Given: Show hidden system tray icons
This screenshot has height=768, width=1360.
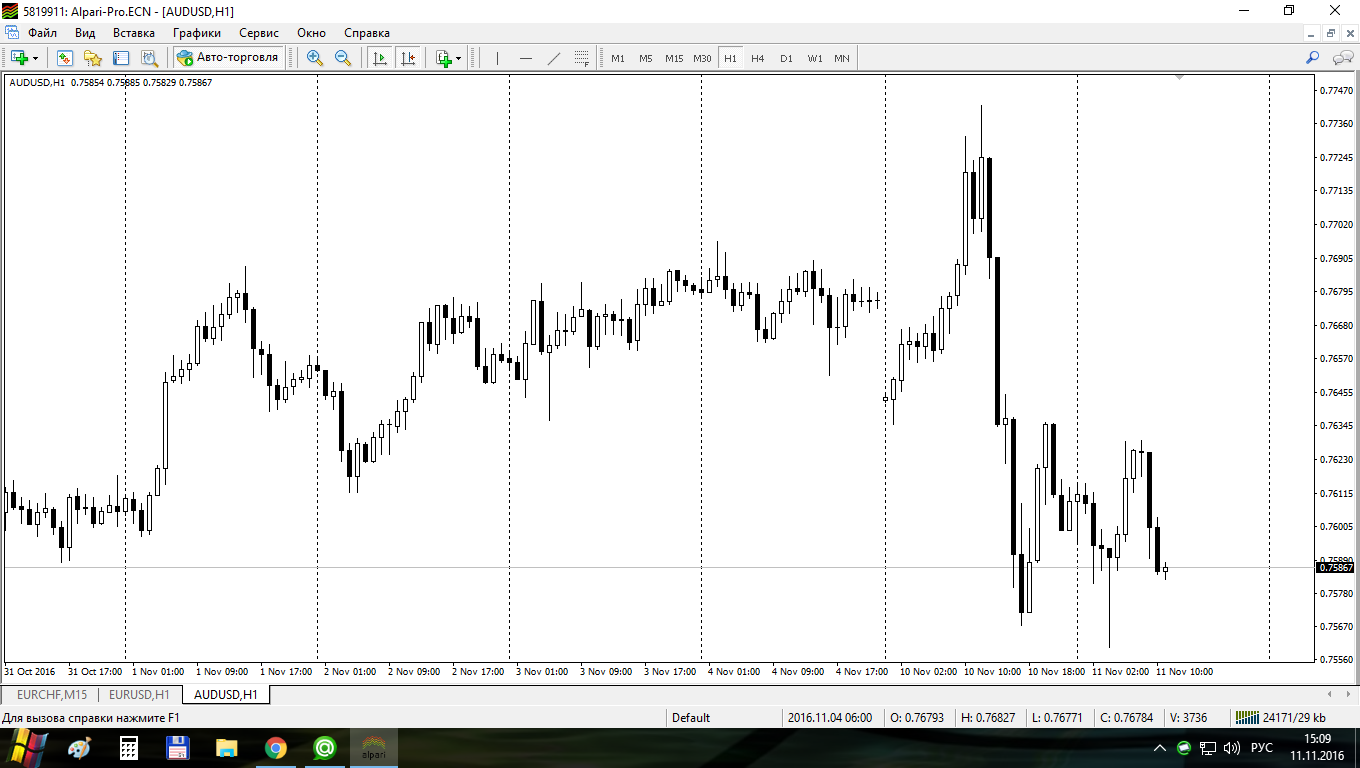Looking at the screenshot, I should 1160,747.
